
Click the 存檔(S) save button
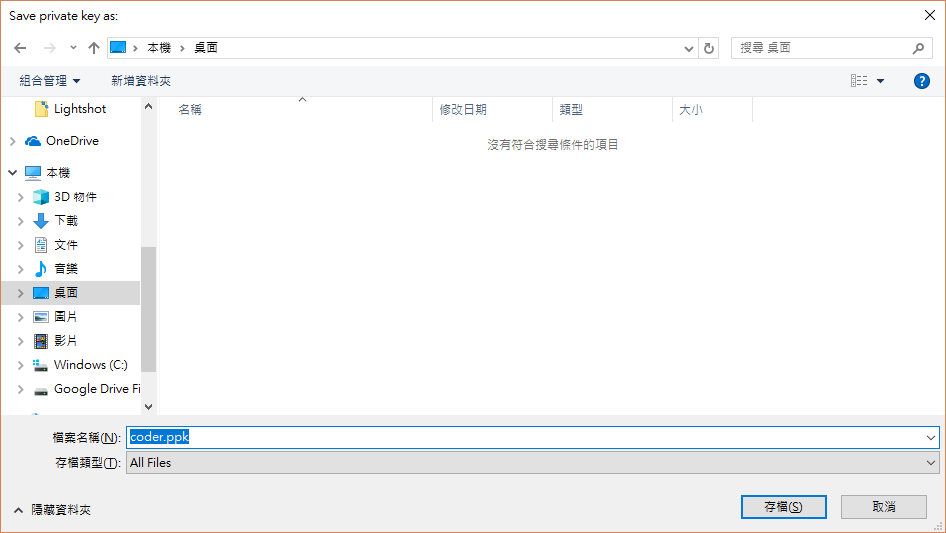click(784, 507)
